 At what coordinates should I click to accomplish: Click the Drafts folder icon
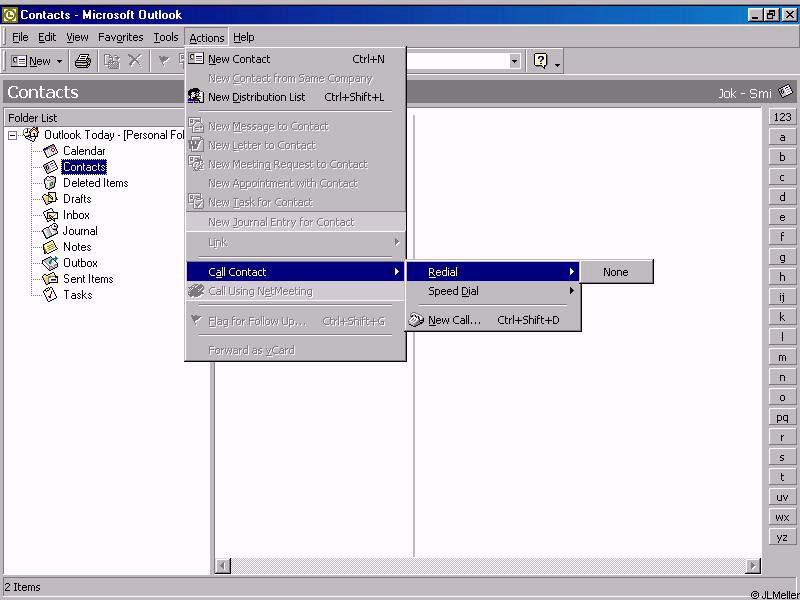(50, 198)
